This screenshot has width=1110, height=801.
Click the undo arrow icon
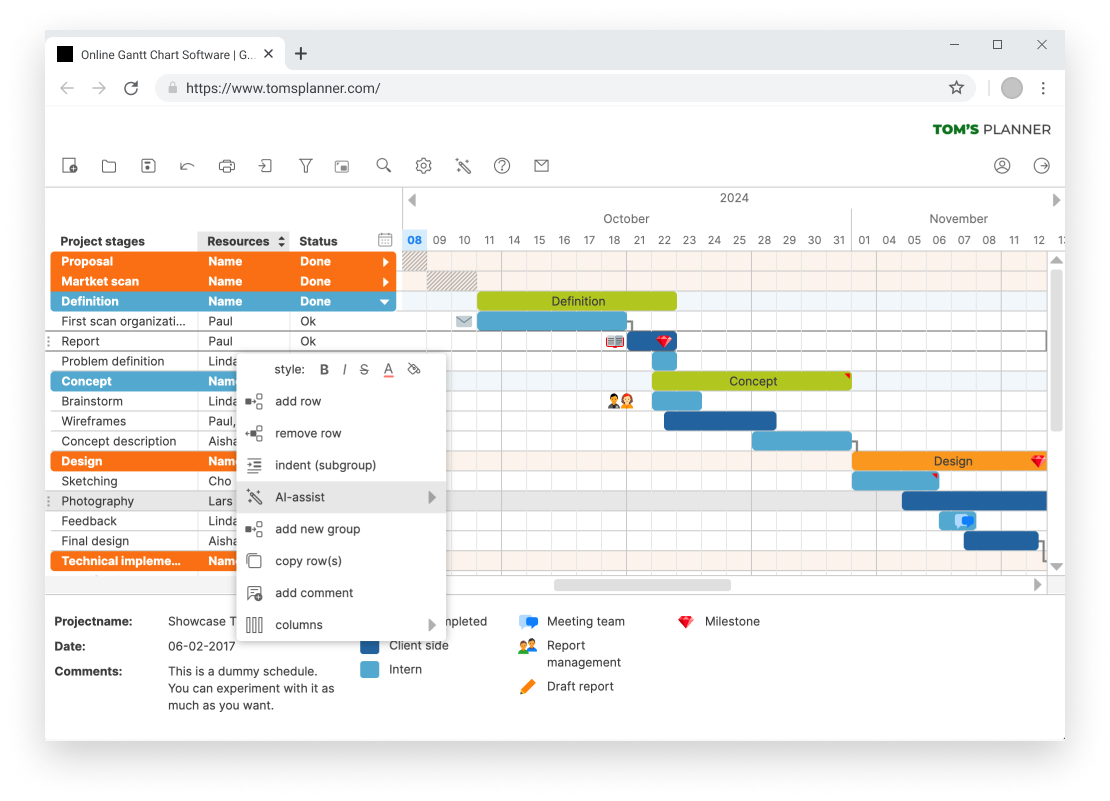tap(186, 165)
